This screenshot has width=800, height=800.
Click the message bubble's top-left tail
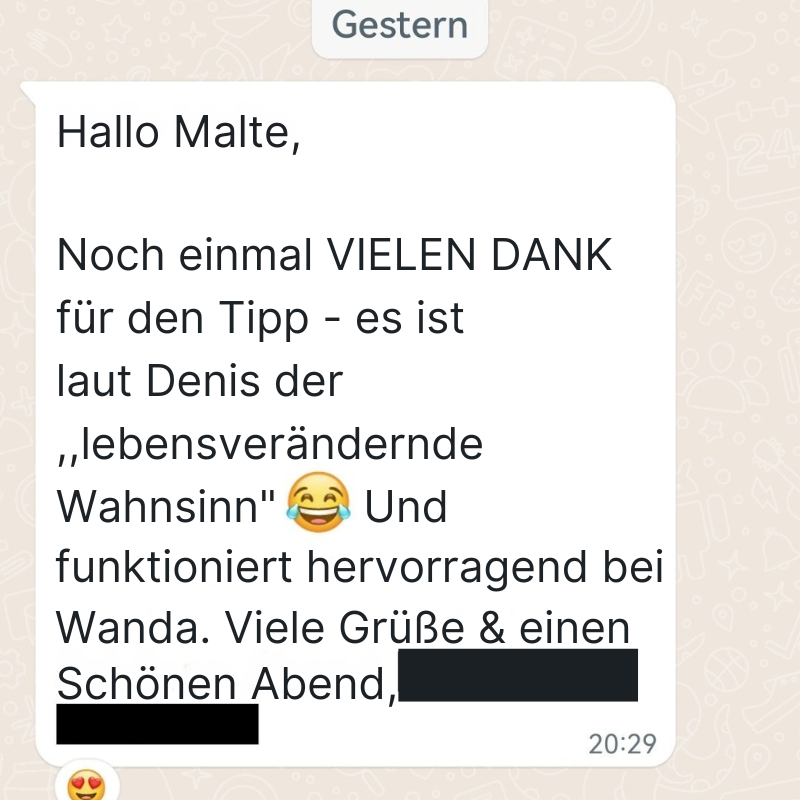pyautogui.click(x=28, y=93)
